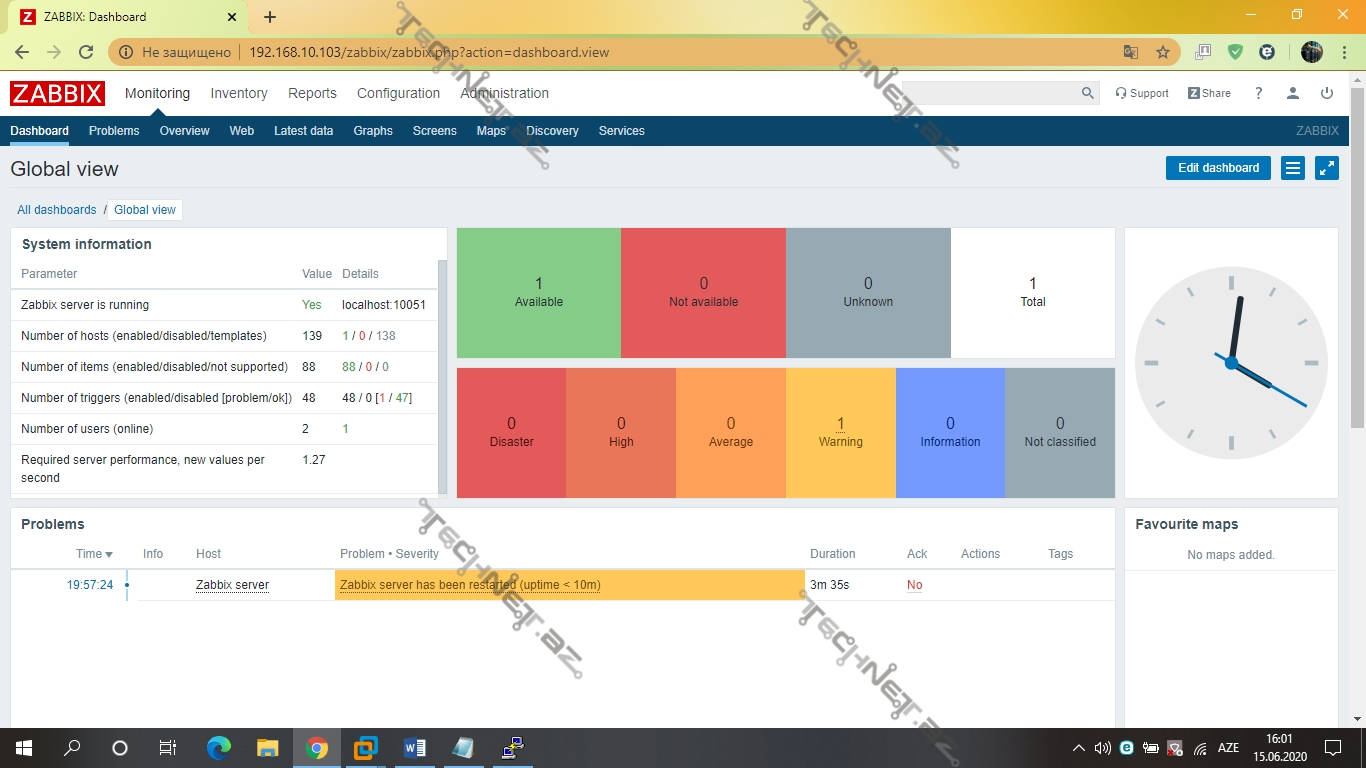Image resolution: width=1366 pixels, height=768 pixels.
Task: Open Chrome from the Windows taskbar
Action: pos(317,748)
